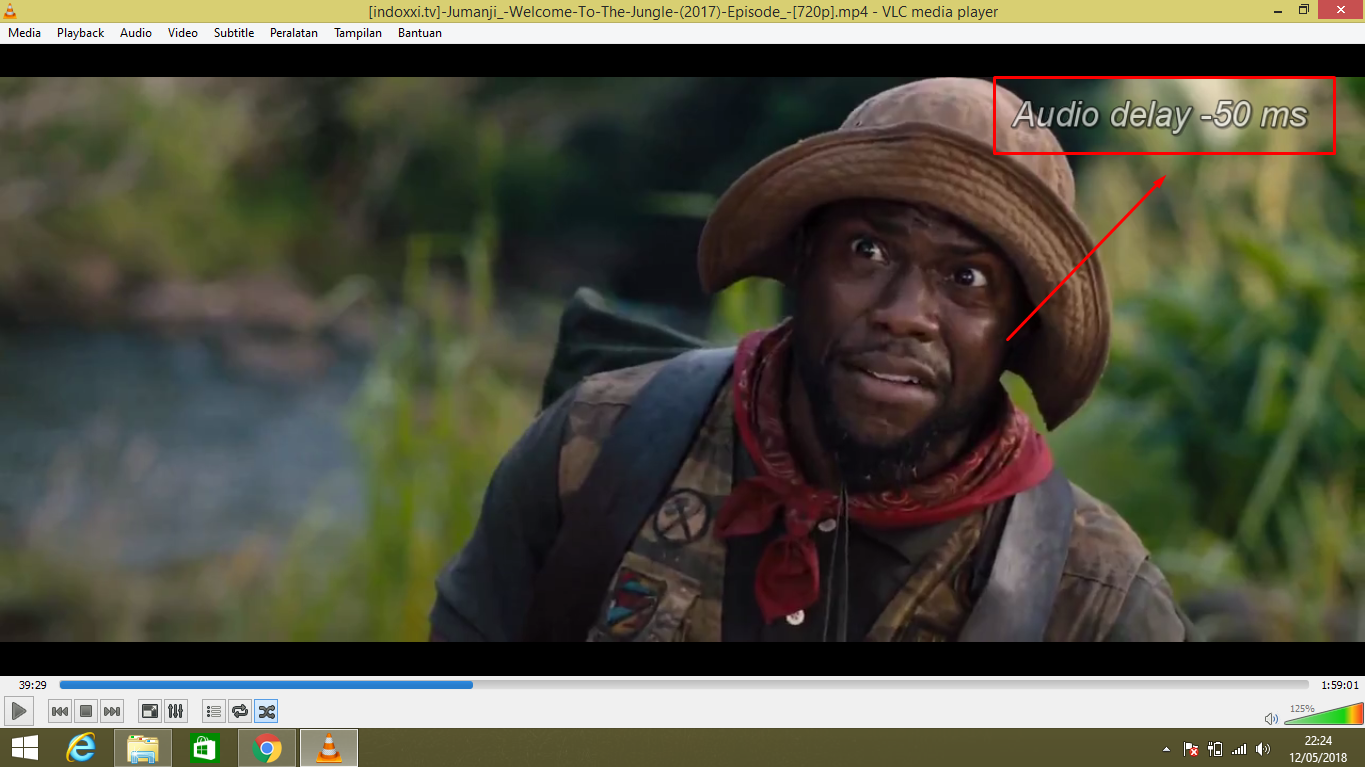The height and width of the screenshot is (767, 1365).
Task: Open the Windows Start menu
Action: [24, 748]
